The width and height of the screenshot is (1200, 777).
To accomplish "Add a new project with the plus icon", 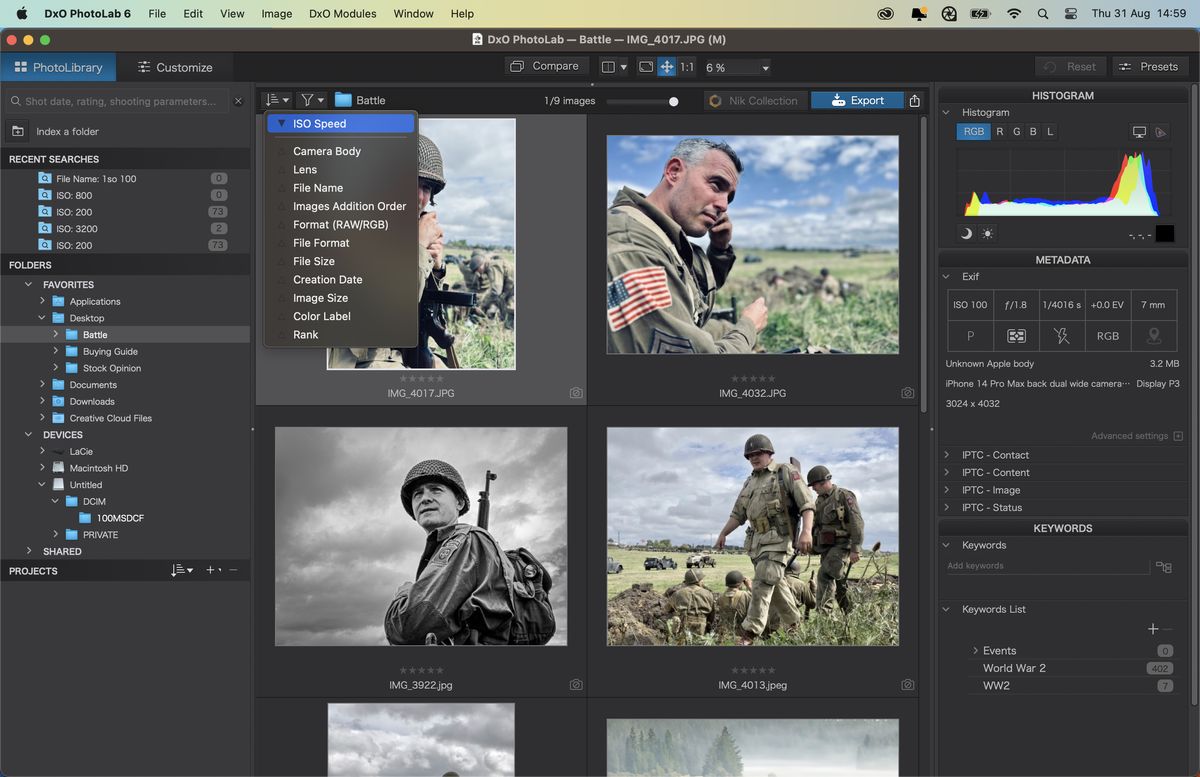I will coord(213,570).
